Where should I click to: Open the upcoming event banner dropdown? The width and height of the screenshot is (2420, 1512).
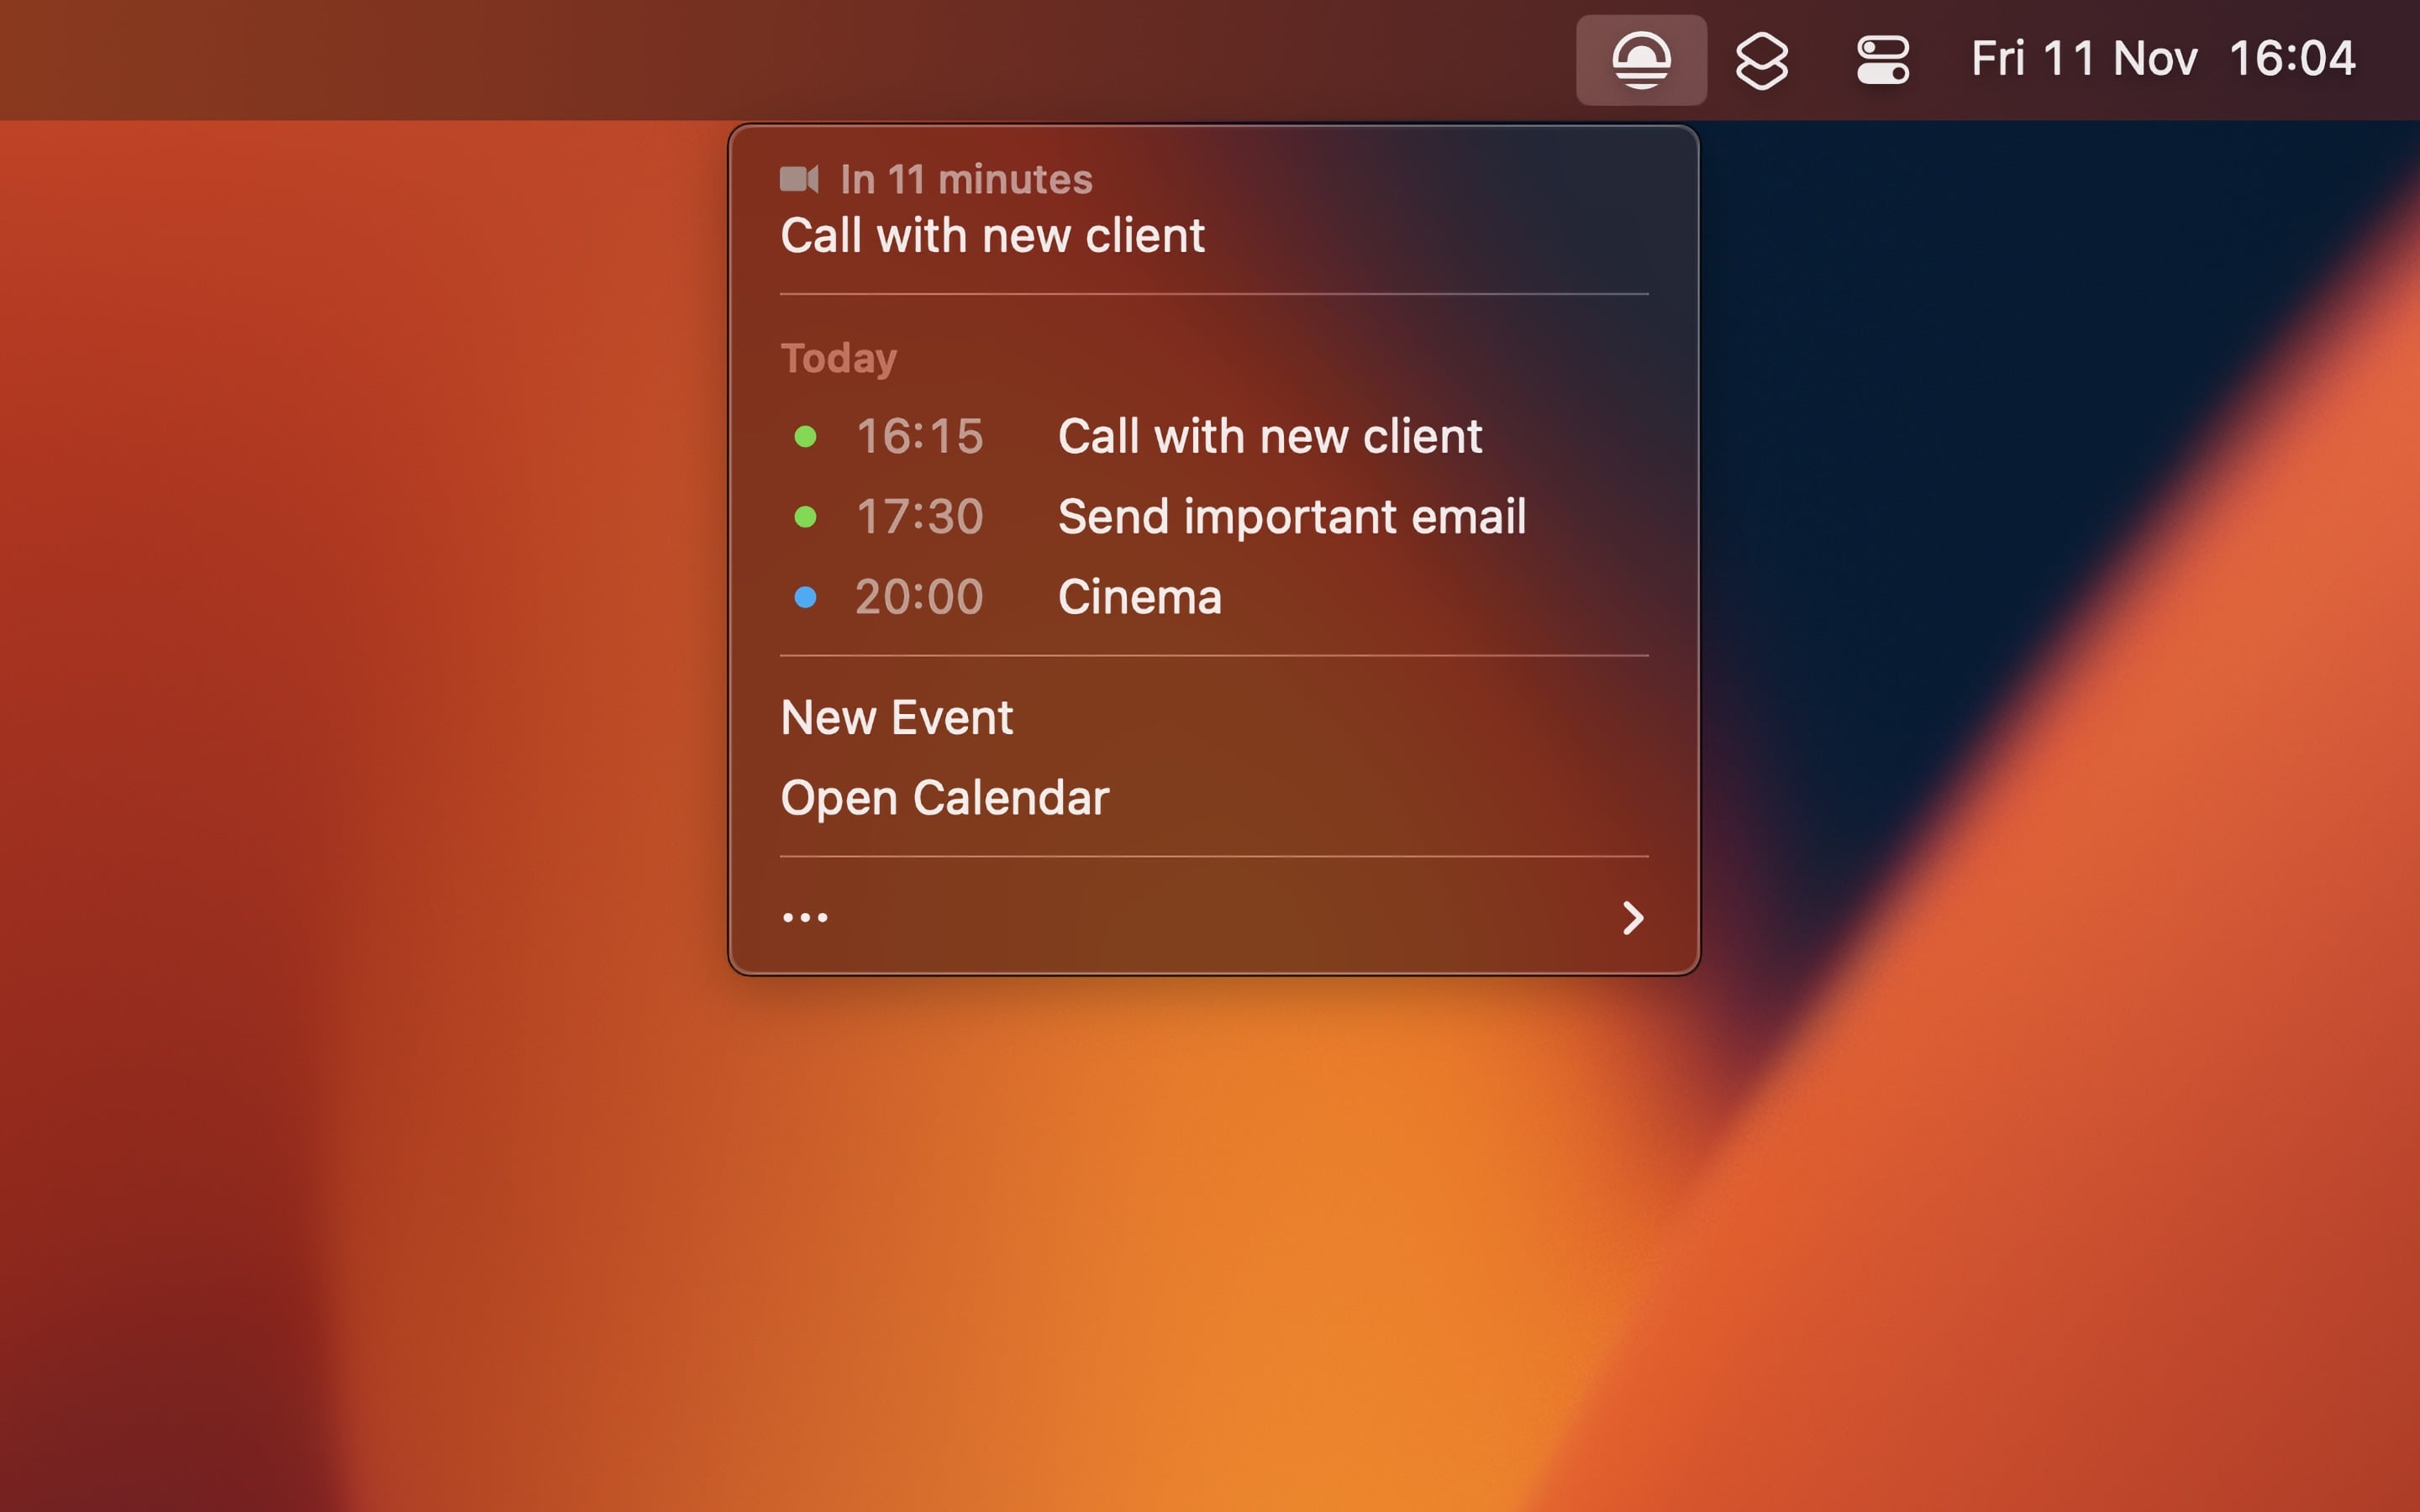965,180
